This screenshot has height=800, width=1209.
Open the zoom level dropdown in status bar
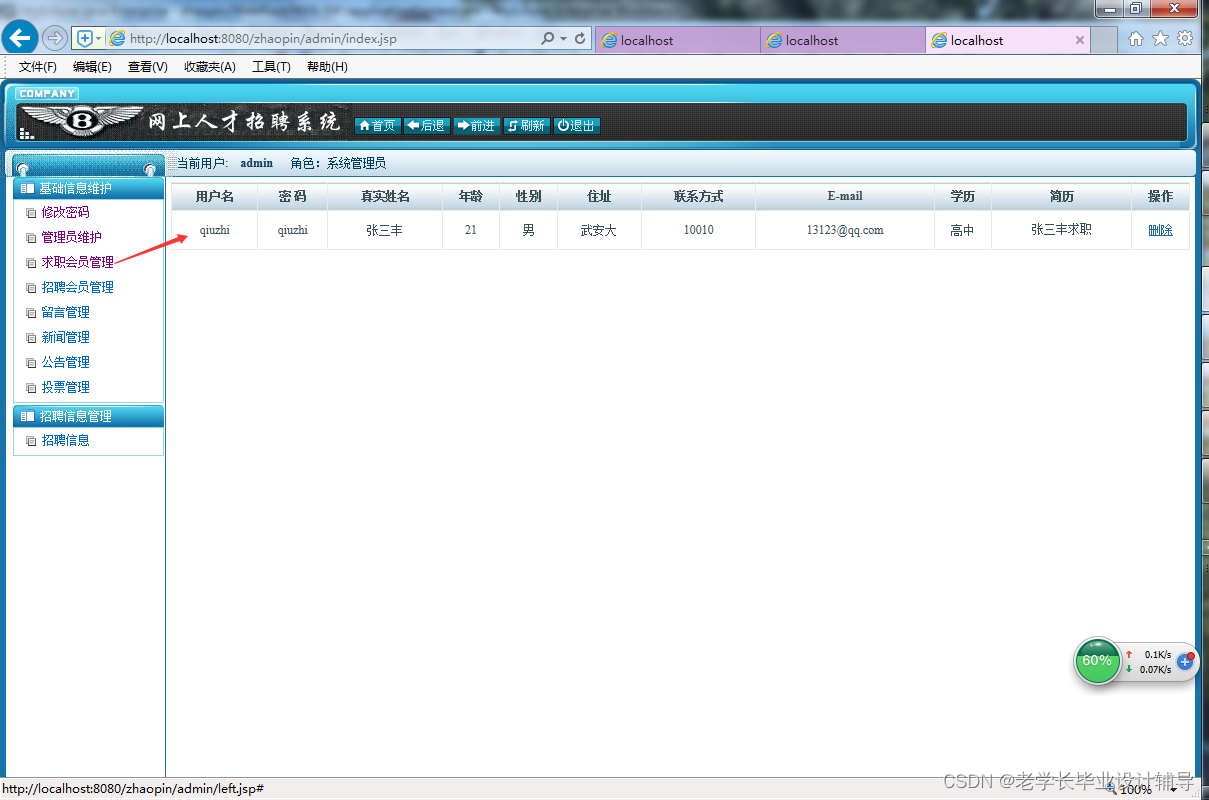[1176, 788]
